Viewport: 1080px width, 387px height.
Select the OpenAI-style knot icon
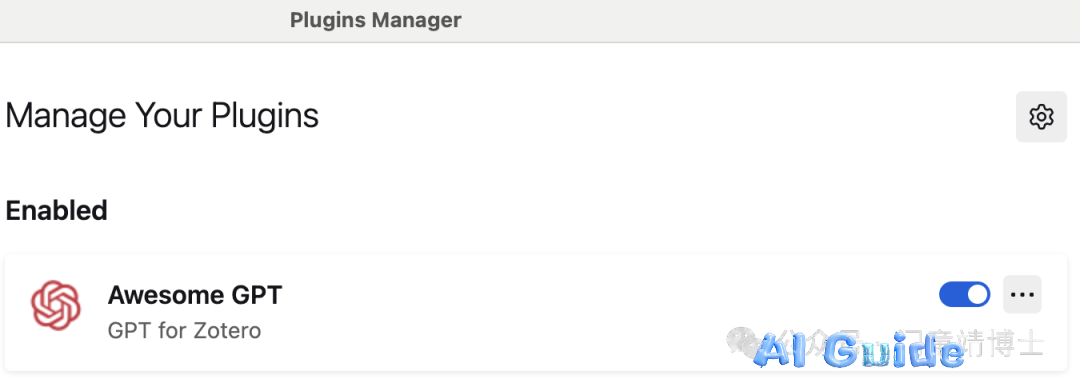[x=56, y=305]
